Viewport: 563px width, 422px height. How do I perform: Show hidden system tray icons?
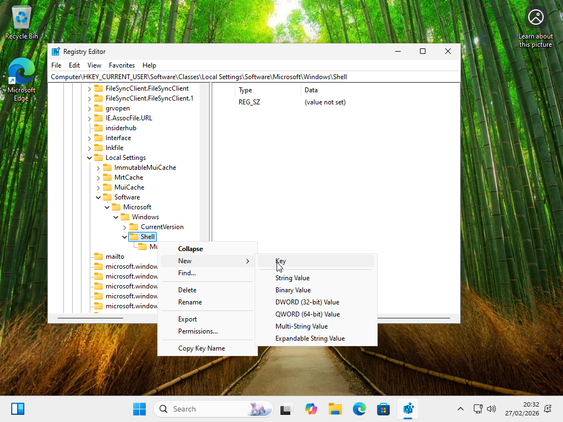[x=460, y=409]
